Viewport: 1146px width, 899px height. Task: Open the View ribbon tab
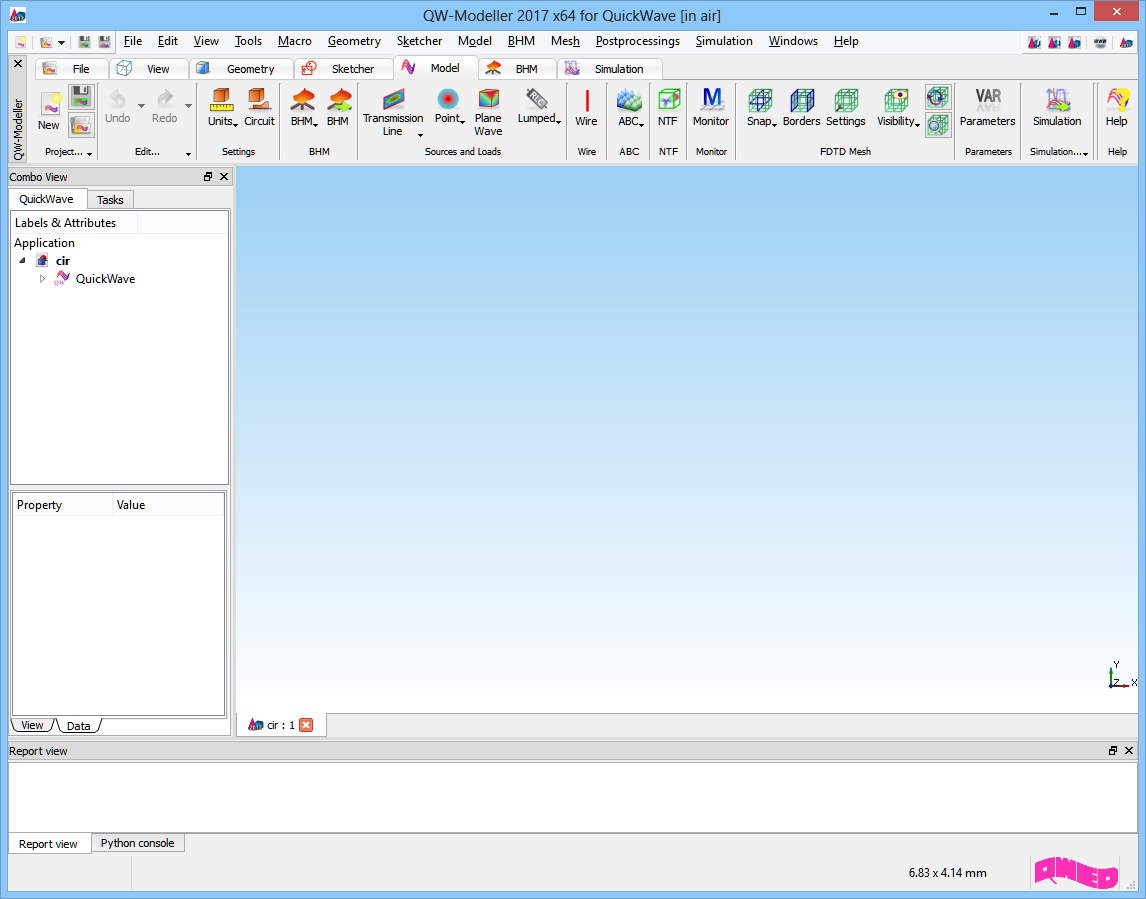pos(149,69)
